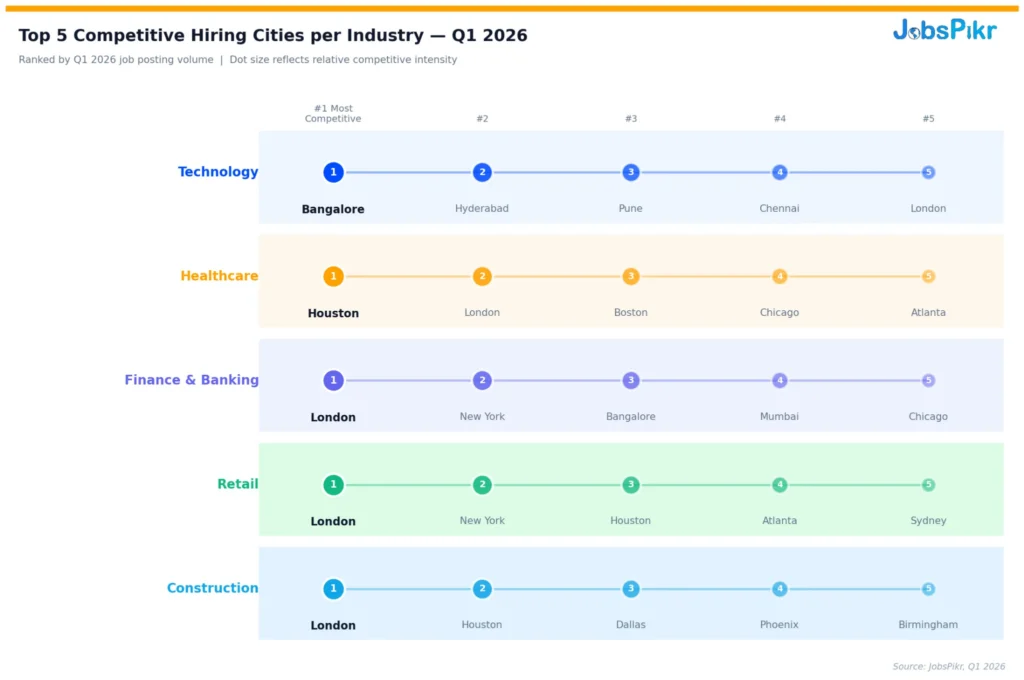This screenshot has height=680, width=1024.
Task: Click Atlanta label in Retail row
Action: (x=779, y=521)
